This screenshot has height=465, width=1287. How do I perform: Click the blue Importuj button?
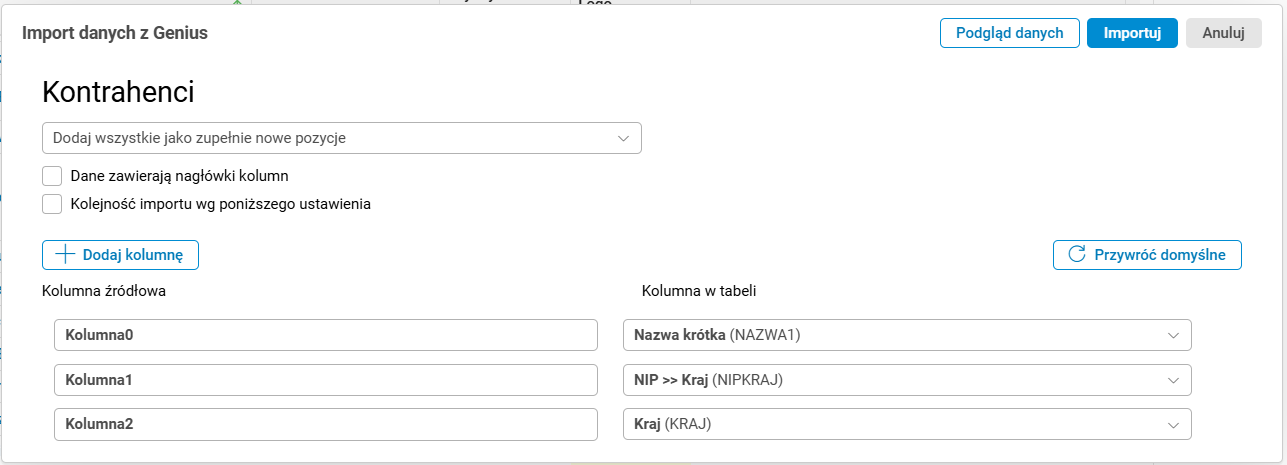pyautogui.click(x=1132, y=33)
